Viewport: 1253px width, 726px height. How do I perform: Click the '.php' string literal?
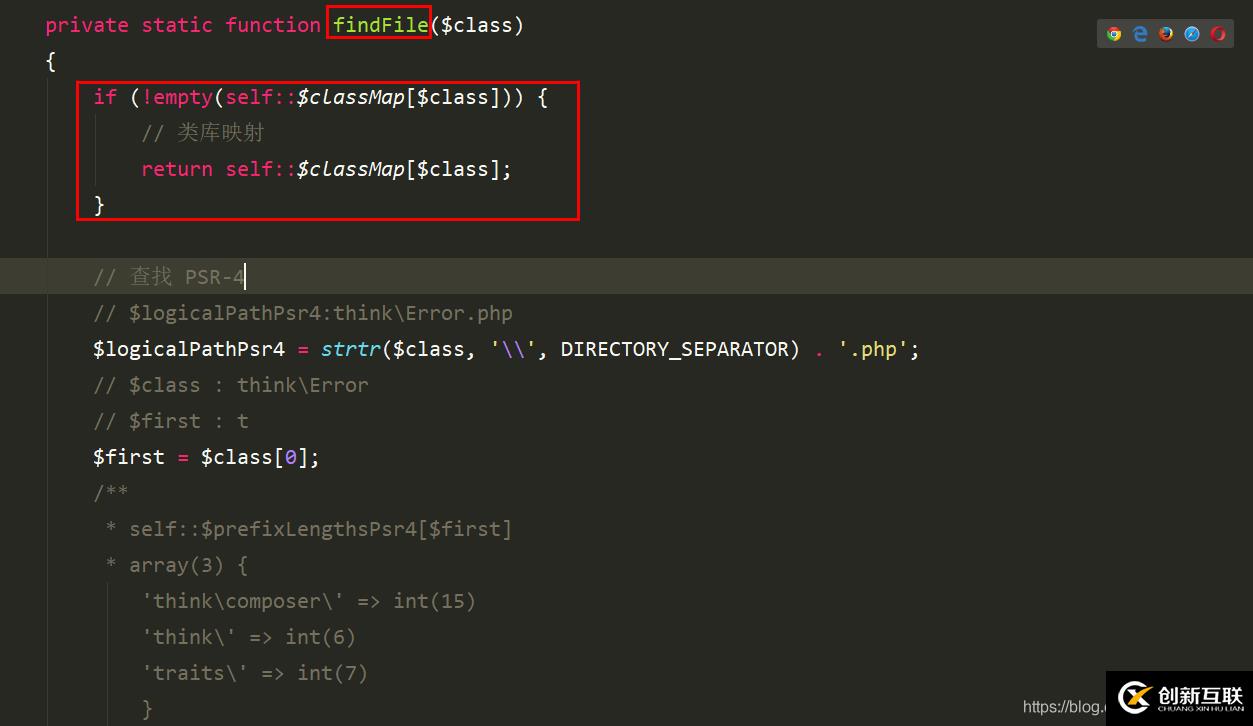point(874,349)
